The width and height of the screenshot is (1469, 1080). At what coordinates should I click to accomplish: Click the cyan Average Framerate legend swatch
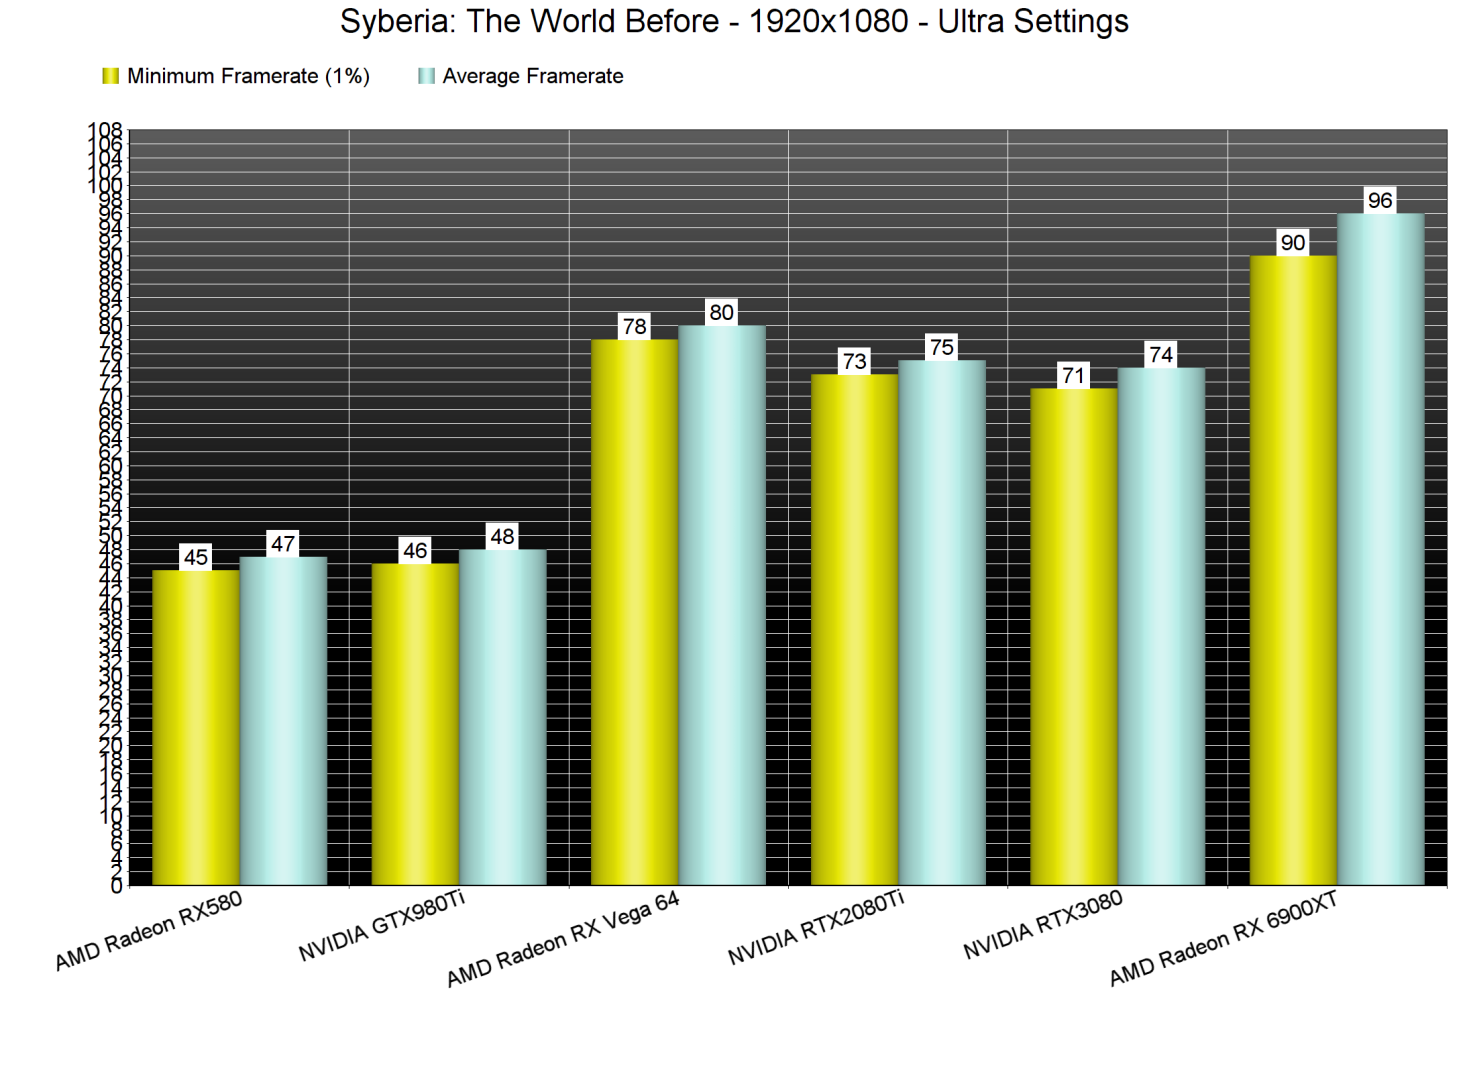click(x=426, y=76)
